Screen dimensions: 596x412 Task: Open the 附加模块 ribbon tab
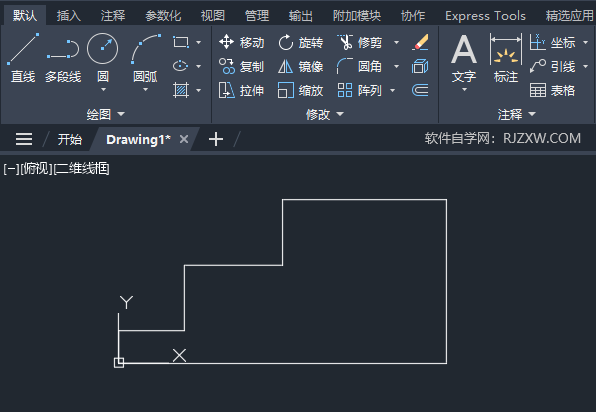[x=357, y=16]
